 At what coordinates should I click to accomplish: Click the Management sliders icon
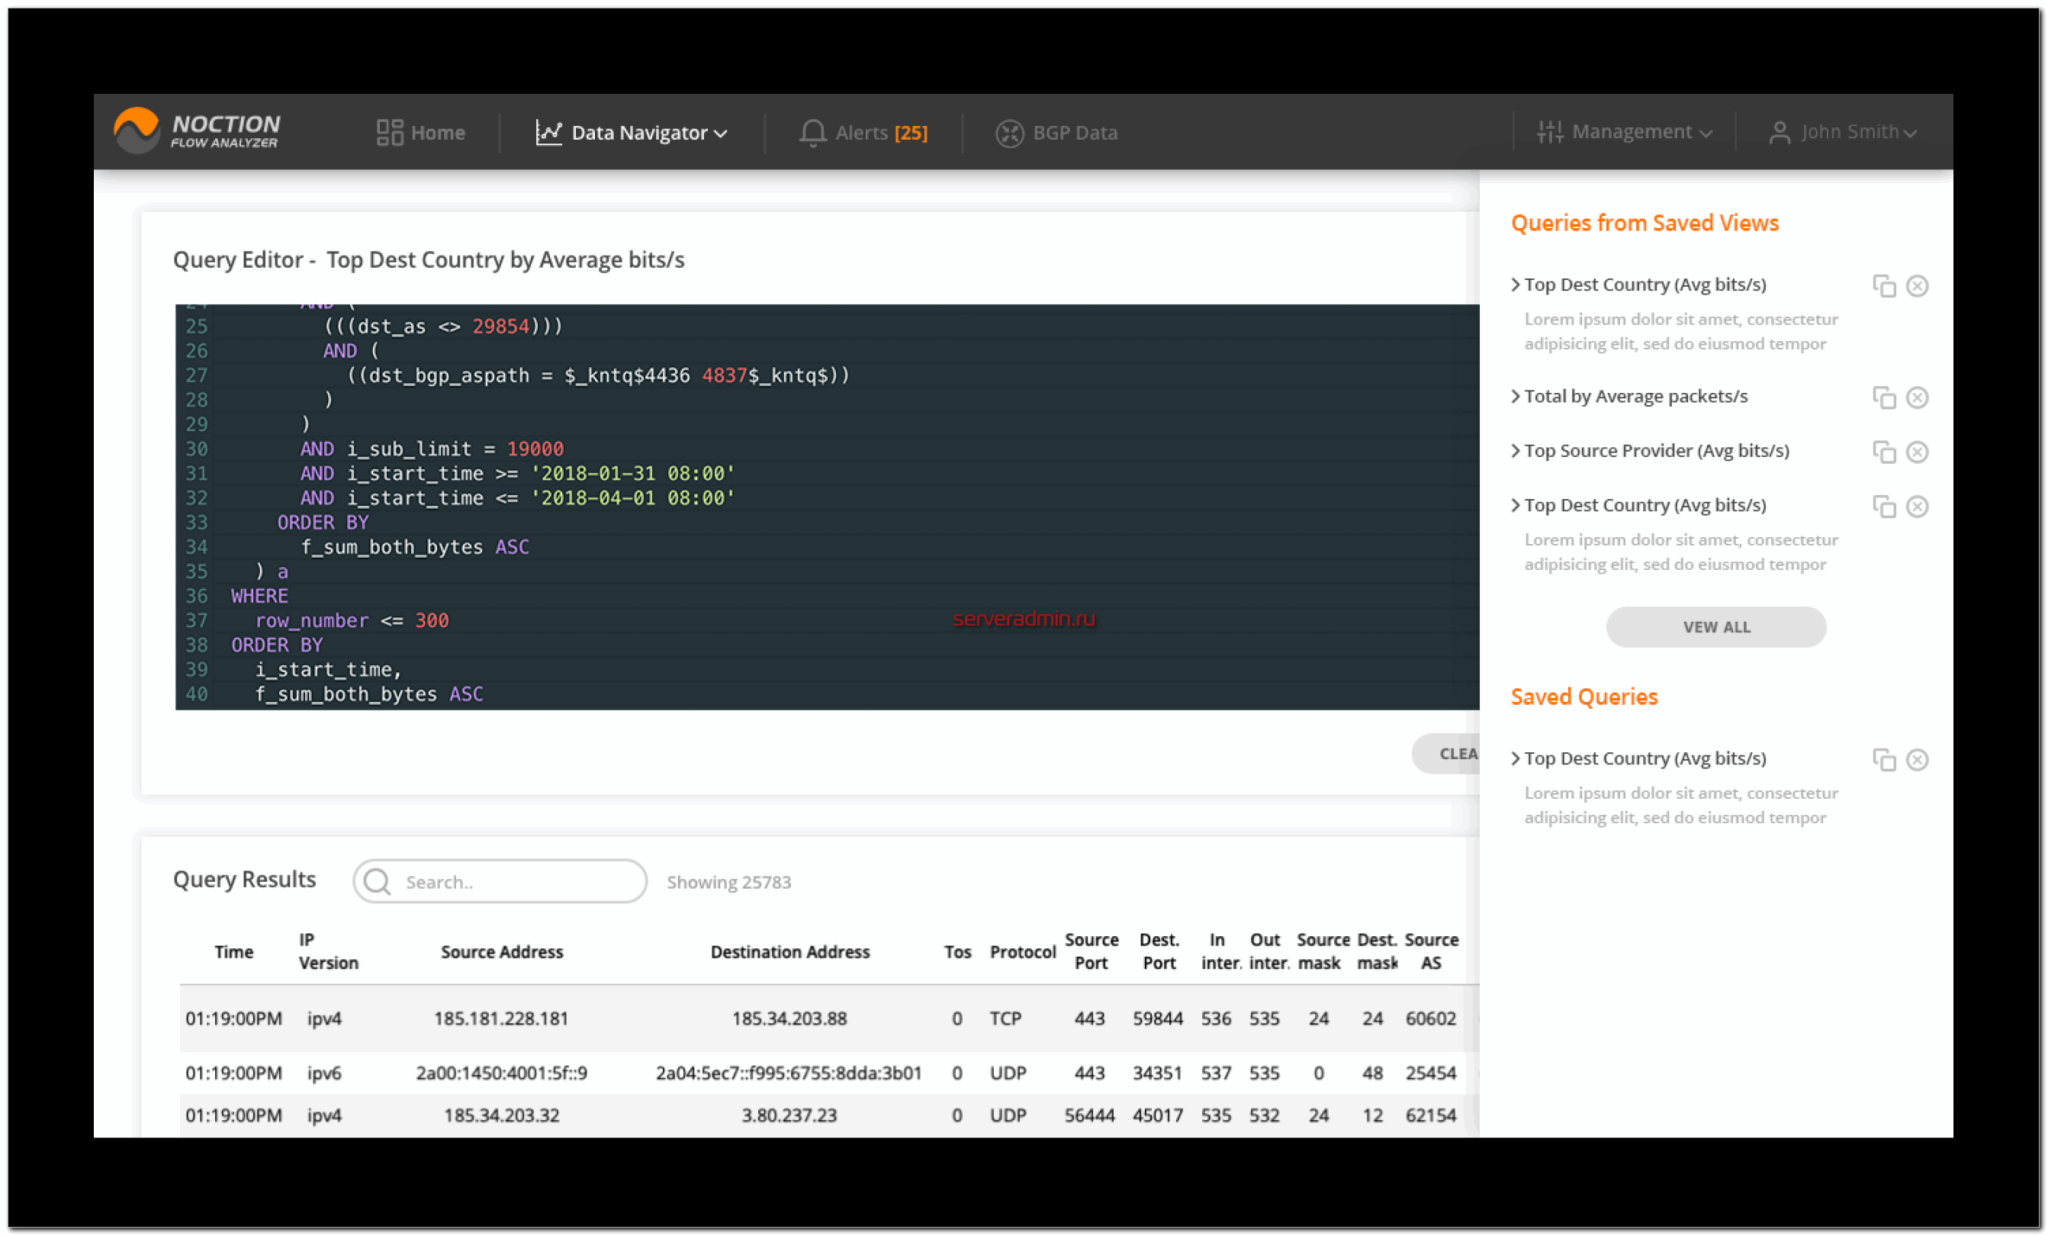tap(1550, 131)
